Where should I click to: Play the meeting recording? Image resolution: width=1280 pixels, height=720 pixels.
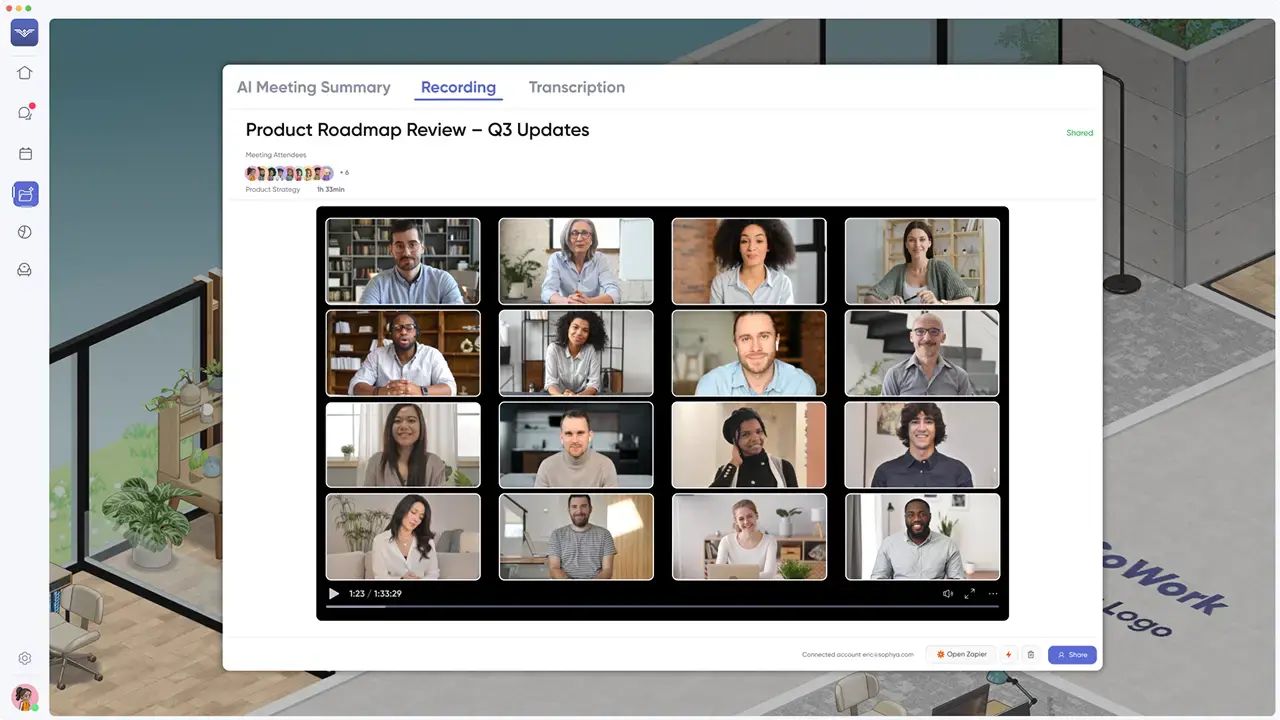(334, 594)
